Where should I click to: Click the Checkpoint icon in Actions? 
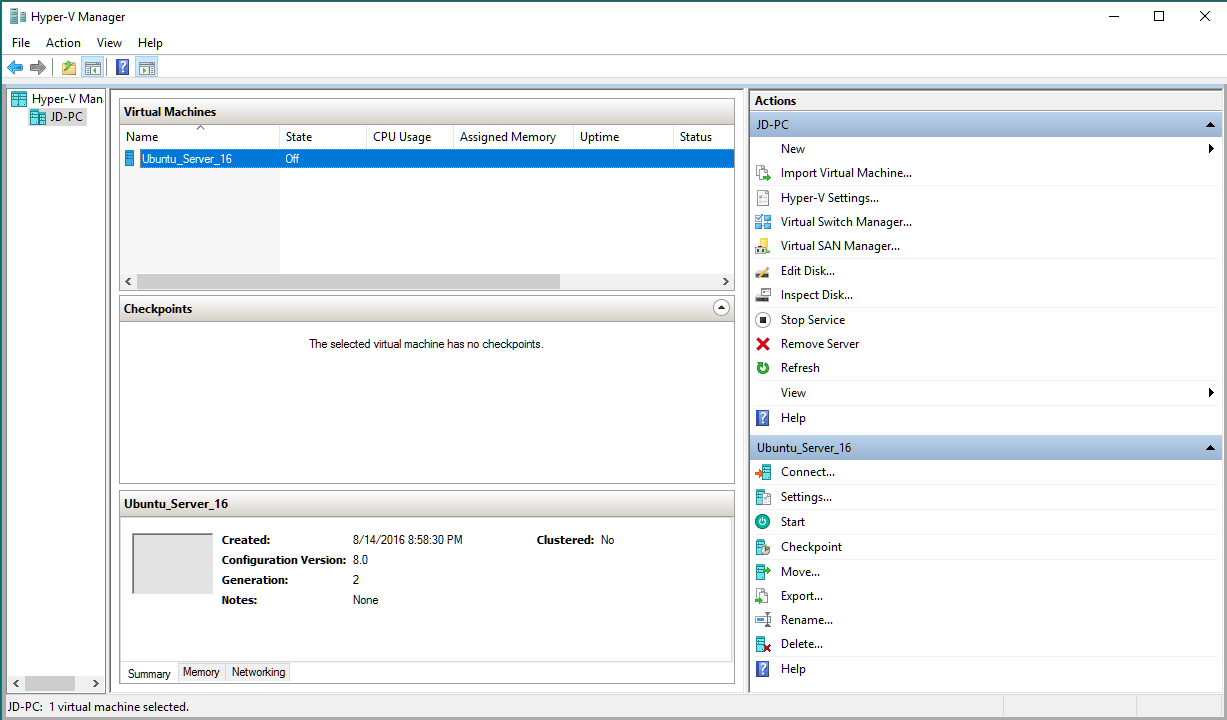(763, 547)
